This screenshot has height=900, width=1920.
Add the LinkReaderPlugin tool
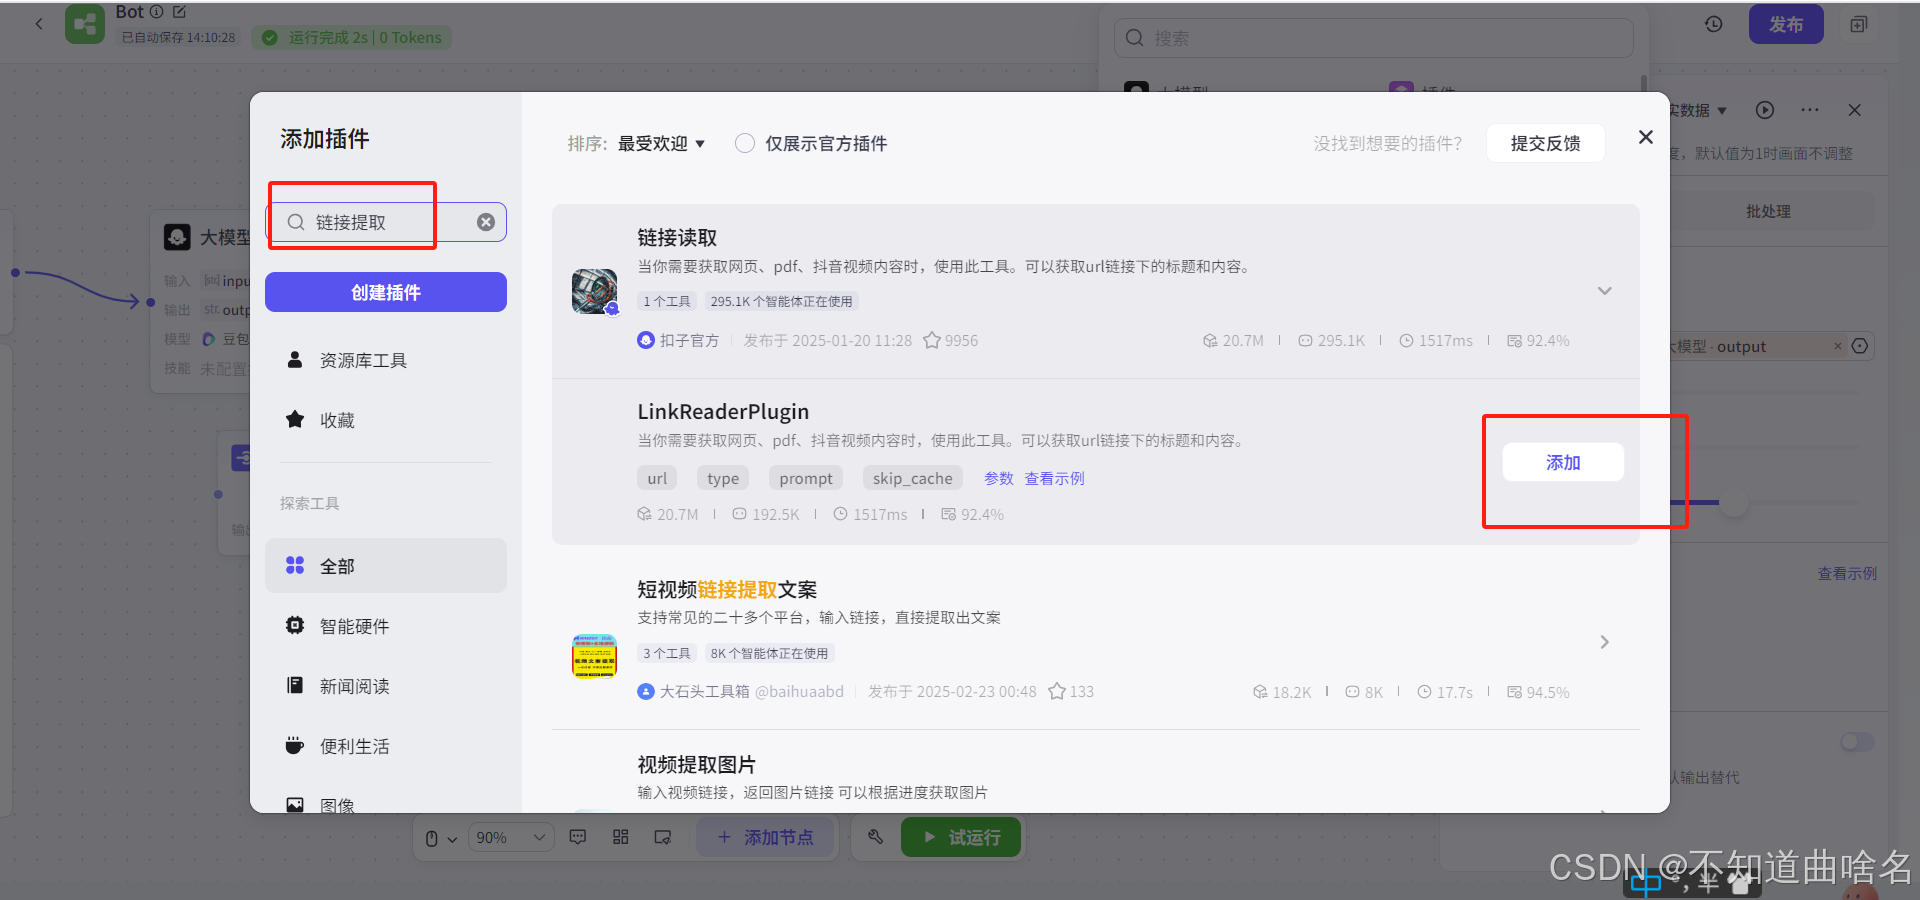click(x=1563, y=462)
